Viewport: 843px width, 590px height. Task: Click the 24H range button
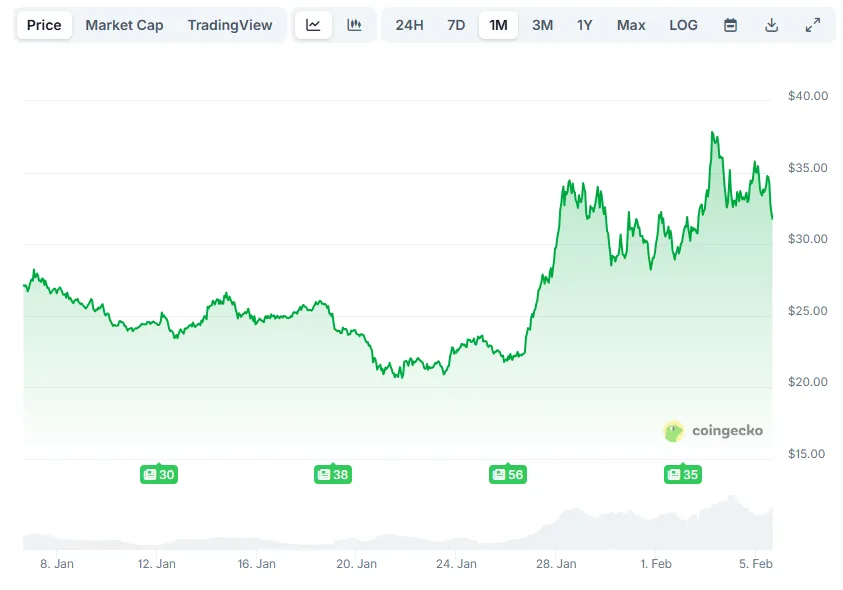click(x=409, y=25)
